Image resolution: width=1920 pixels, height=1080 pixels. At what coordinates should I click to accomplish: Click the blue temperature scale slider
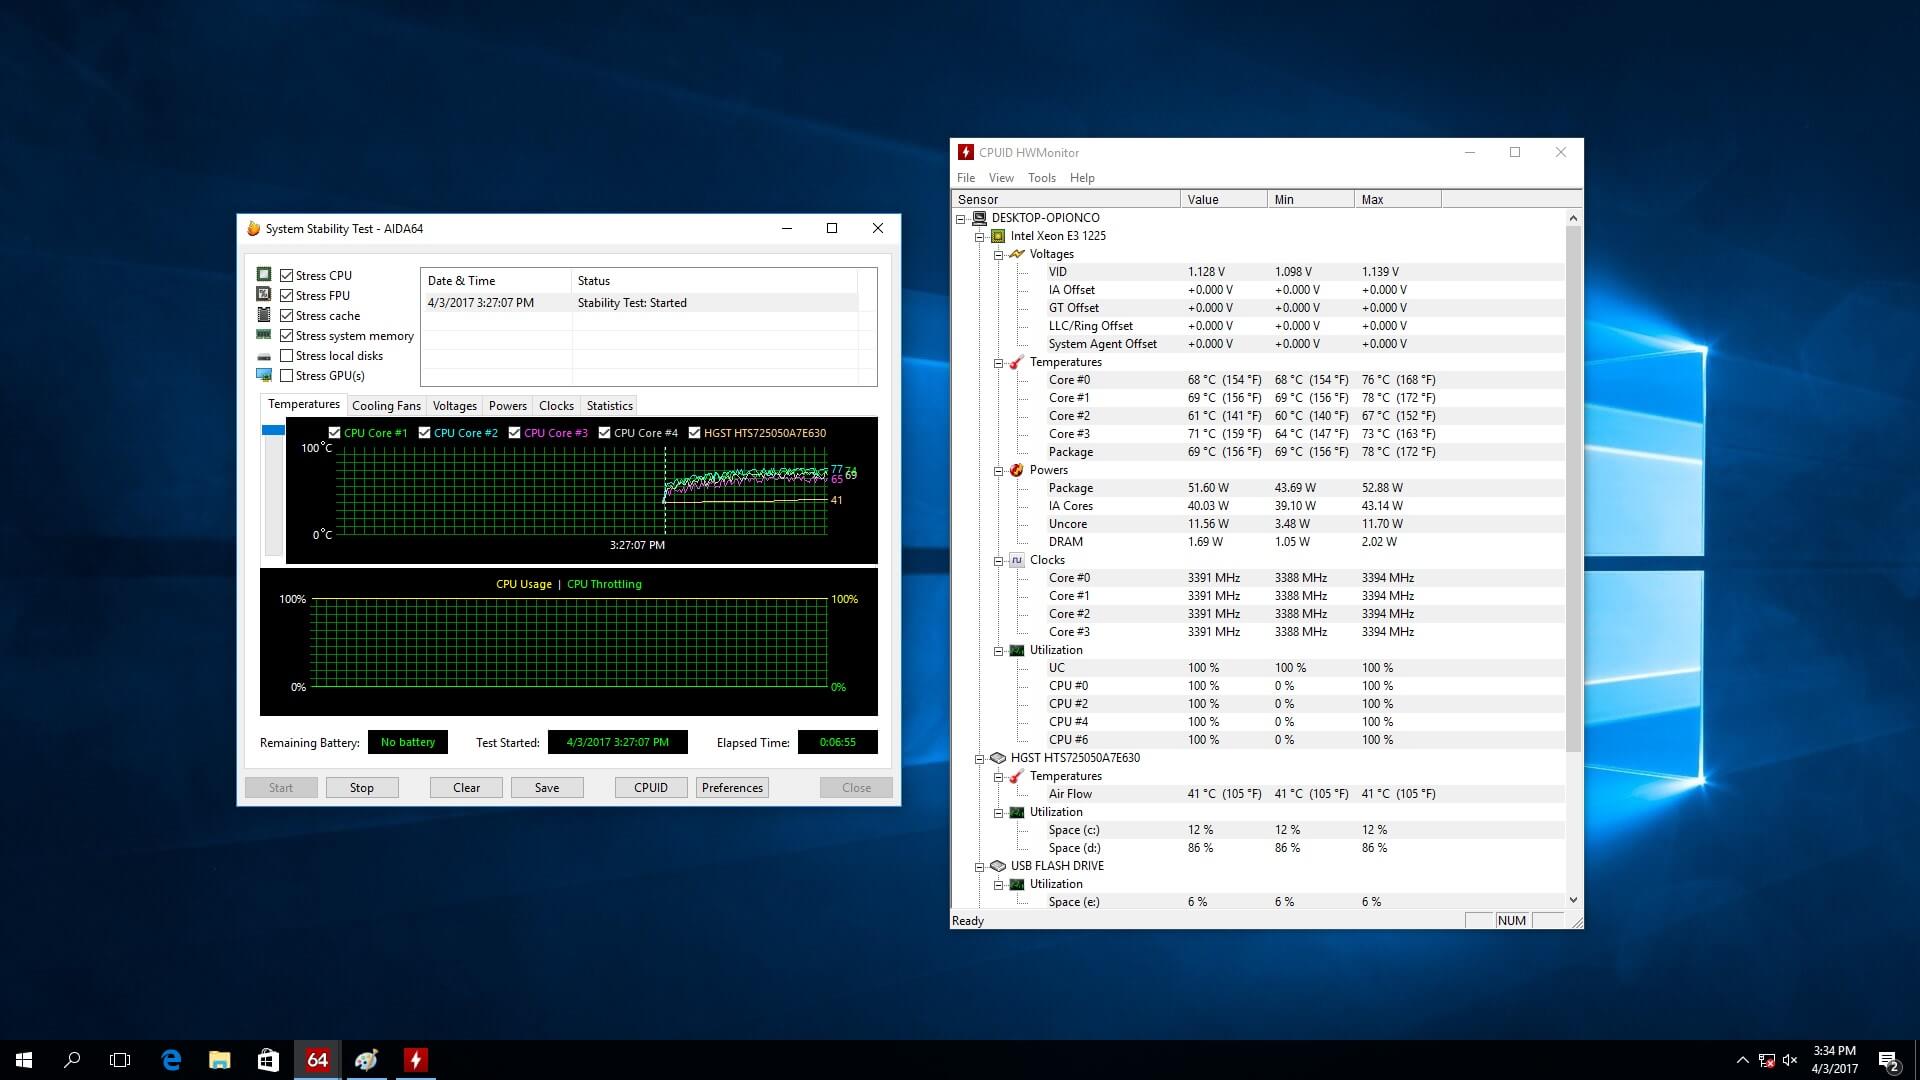[x=273, y=430]
